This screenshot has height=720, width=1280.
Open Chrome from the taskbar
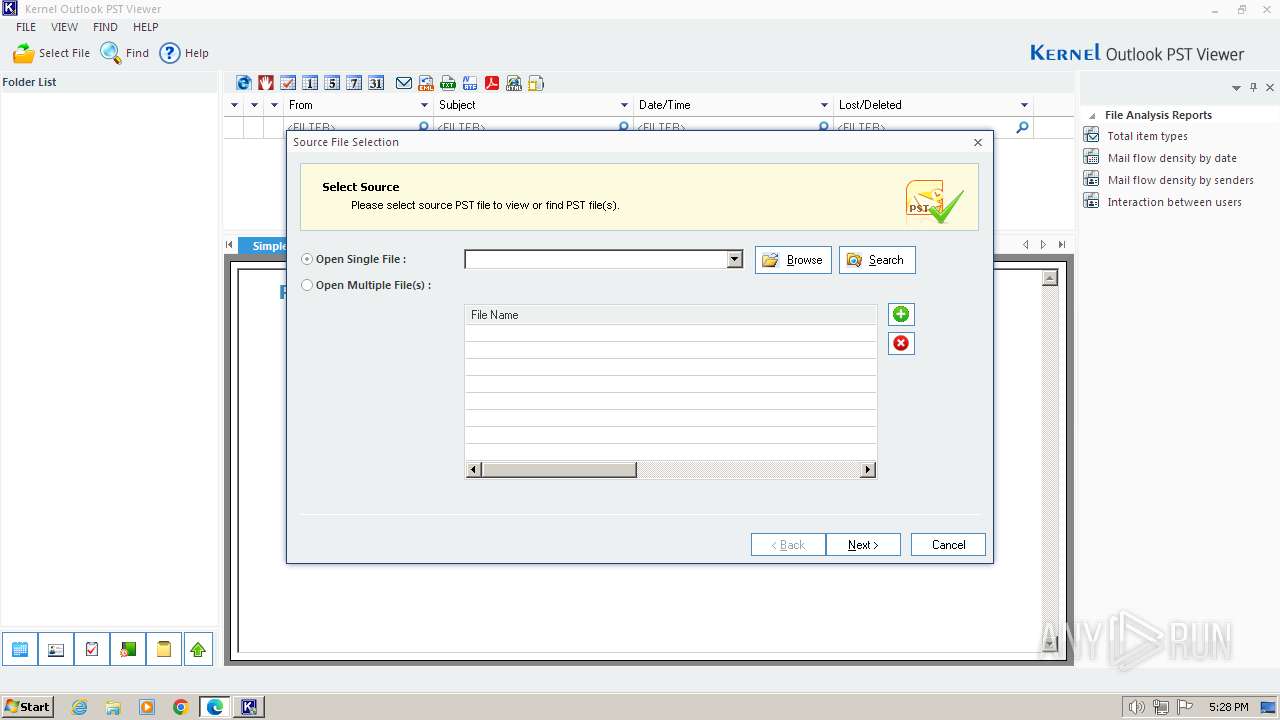pyautogui.click(x=180, y=707)
